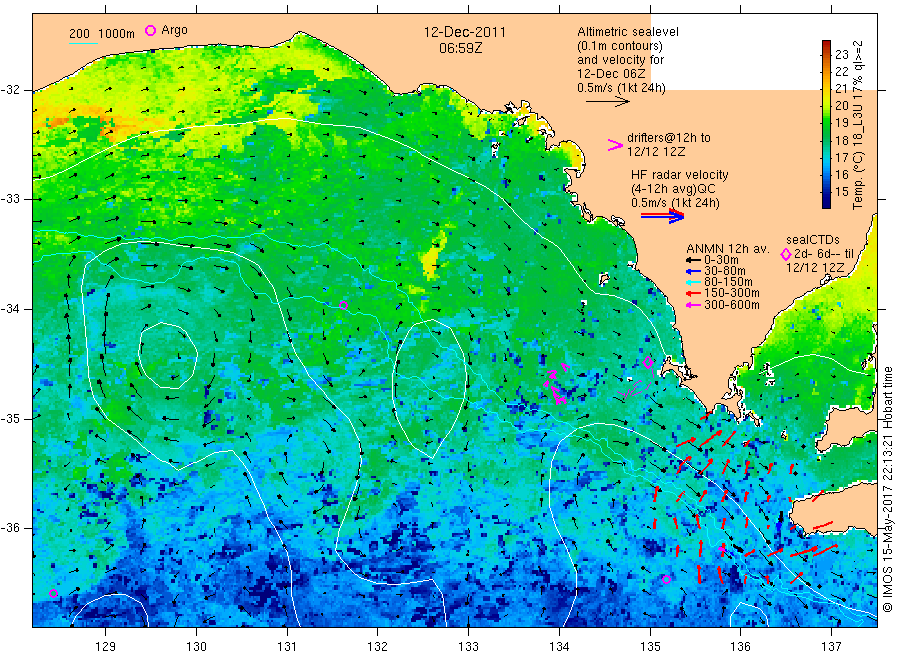Click the red and blue HF radar scale arrow
The image size is (900, 660).
(x=662, y=216)
